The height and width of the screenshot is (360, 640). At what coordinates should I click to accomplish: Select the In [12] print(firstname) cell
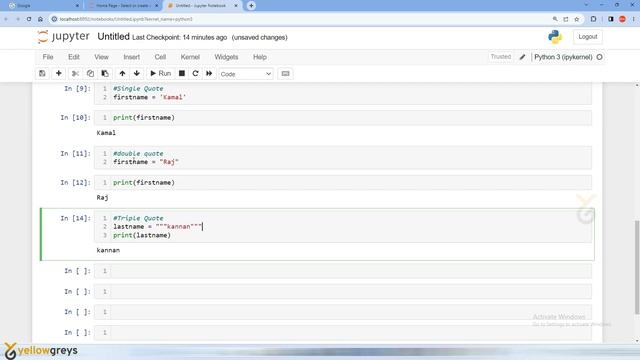coord(342,182)
